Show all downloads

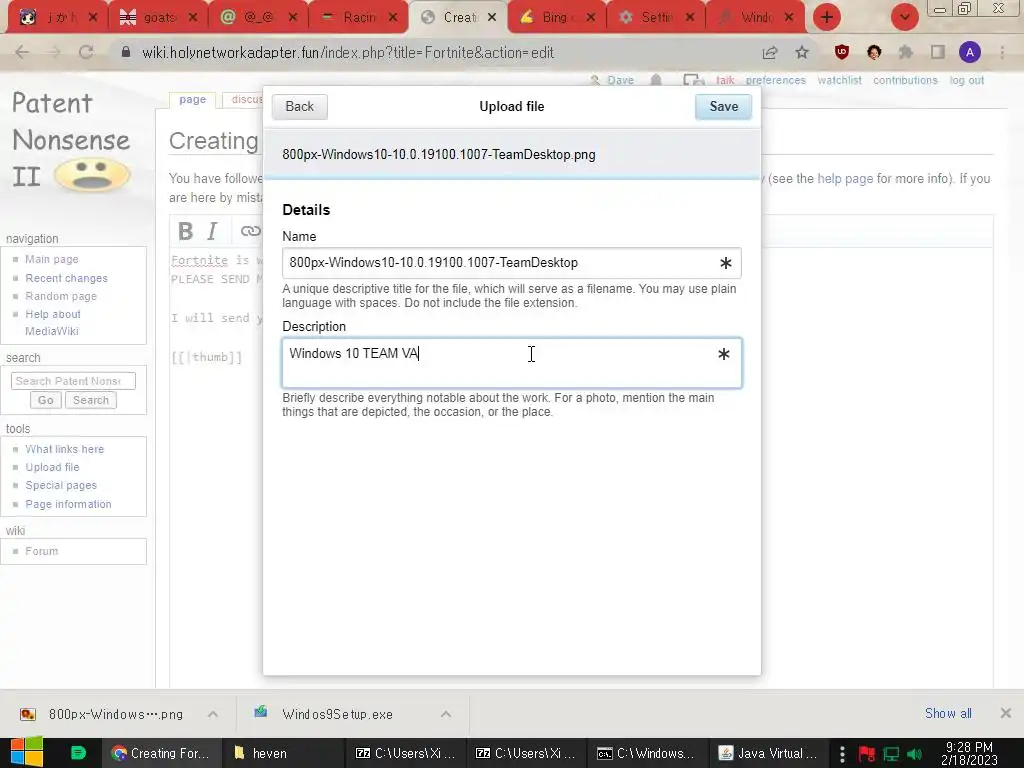pyautogui.click(x=948, y=714)
